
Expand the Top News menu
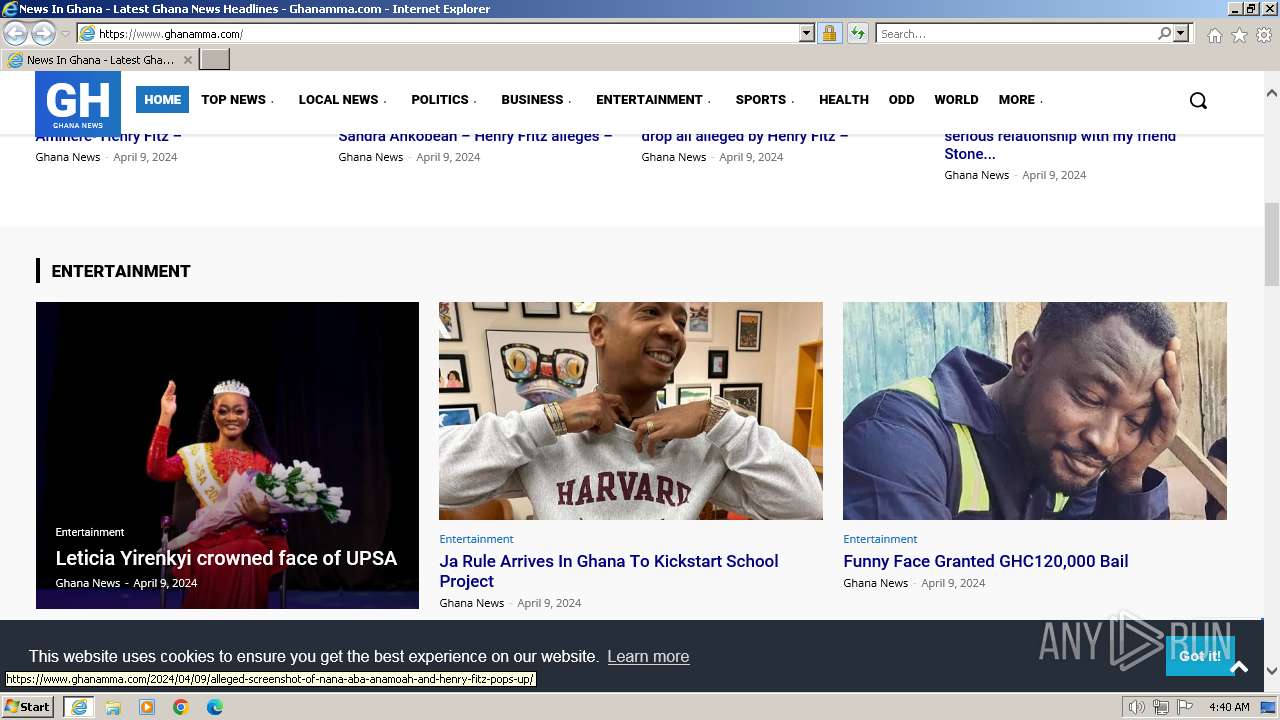[237, 100]
